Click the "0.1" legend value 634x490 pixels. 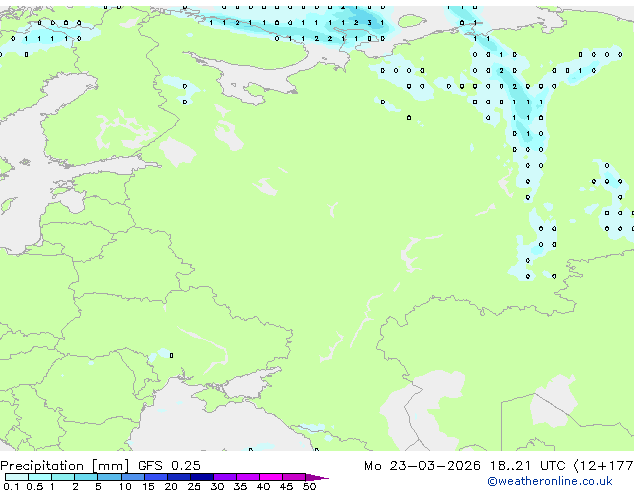11,486
